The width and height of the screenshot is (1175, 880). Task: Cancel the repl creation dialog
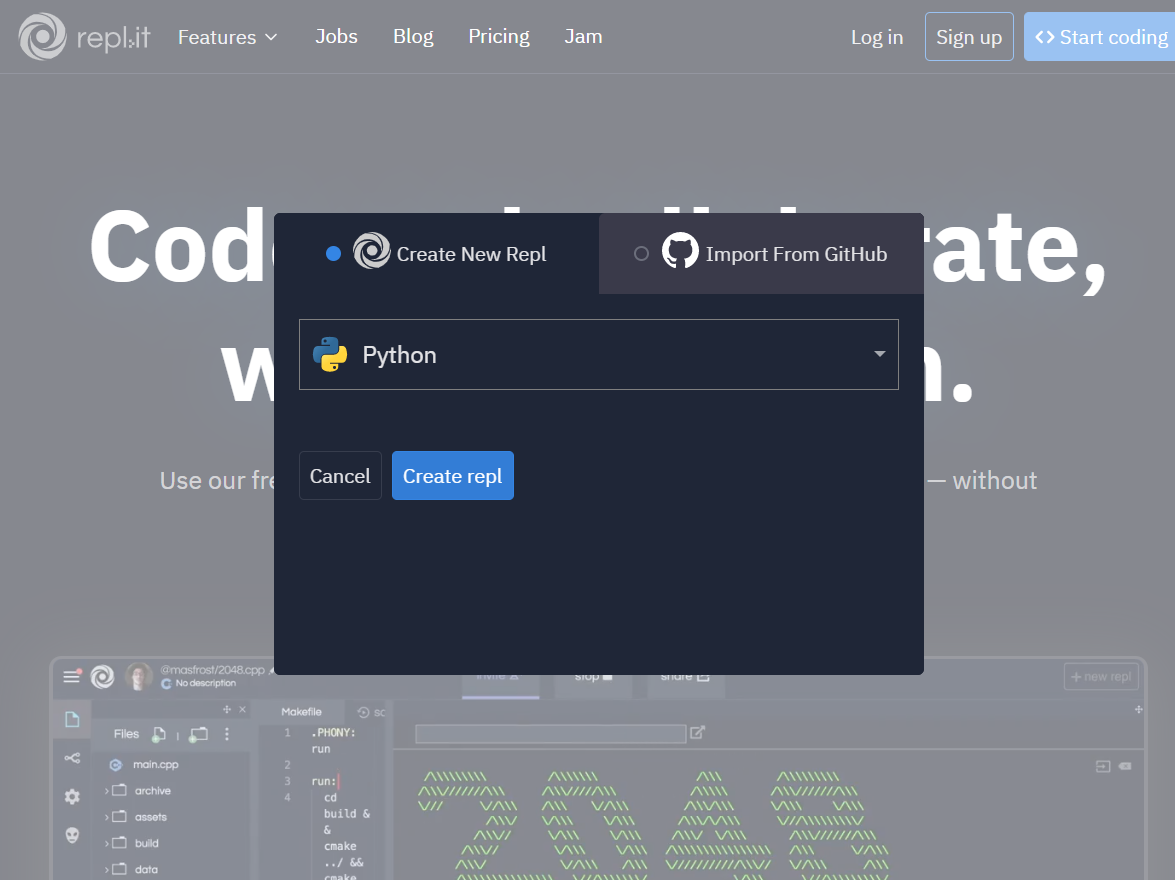click(x=340, y=476)
